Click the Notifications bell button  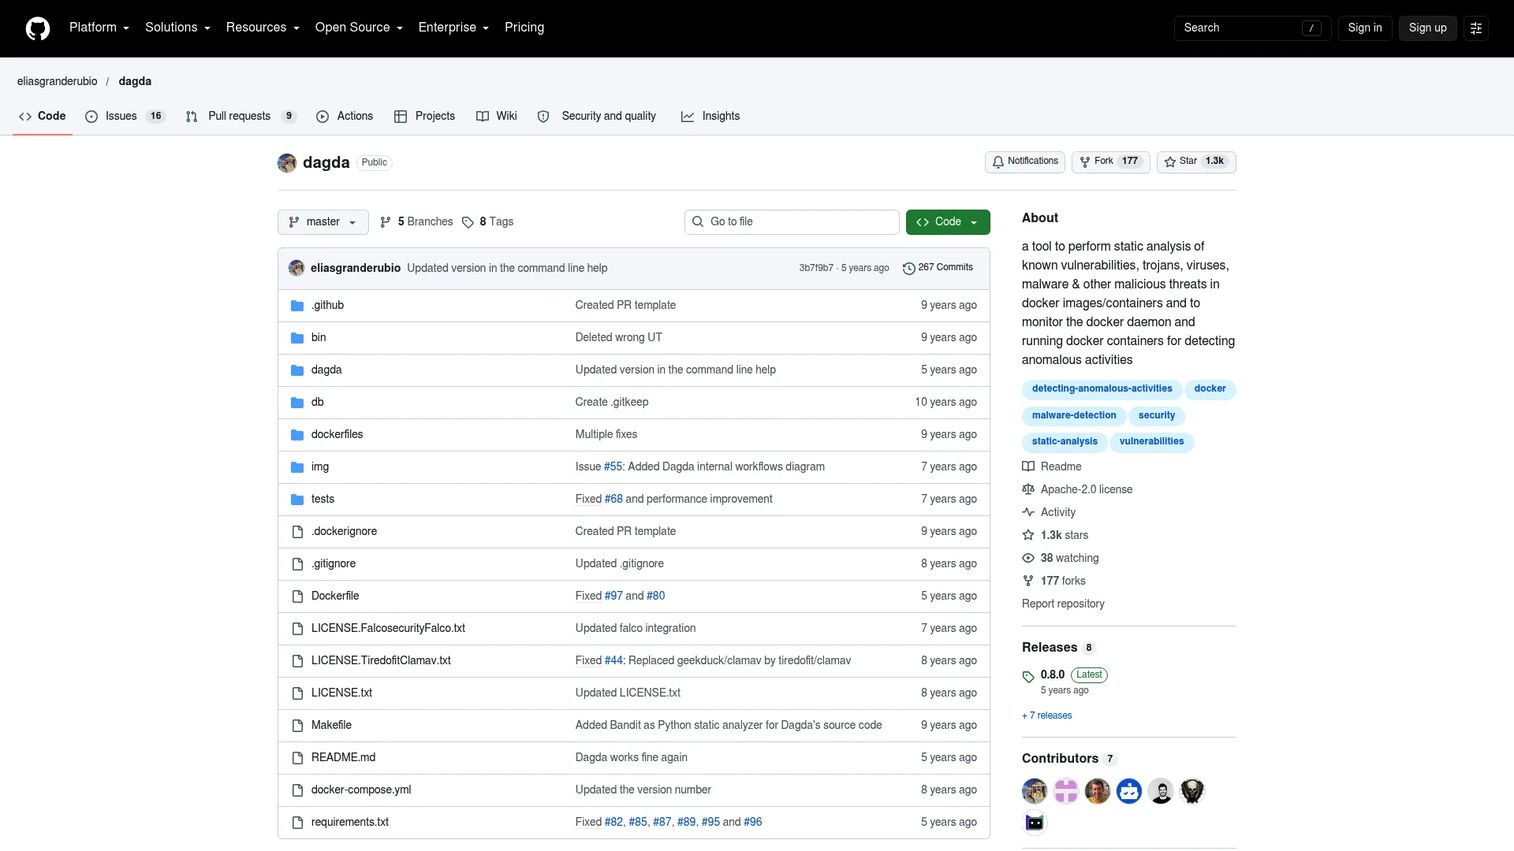coord(1025,161)
